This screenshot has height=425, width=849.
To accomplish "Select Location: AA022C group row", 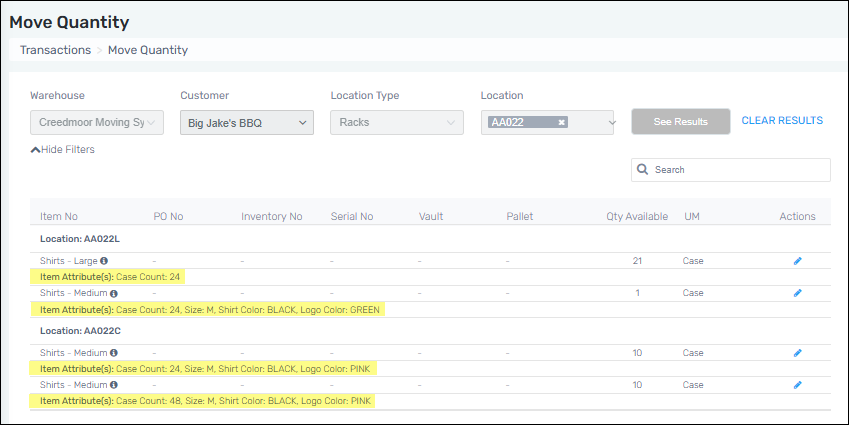I will (x=430, y=331).
